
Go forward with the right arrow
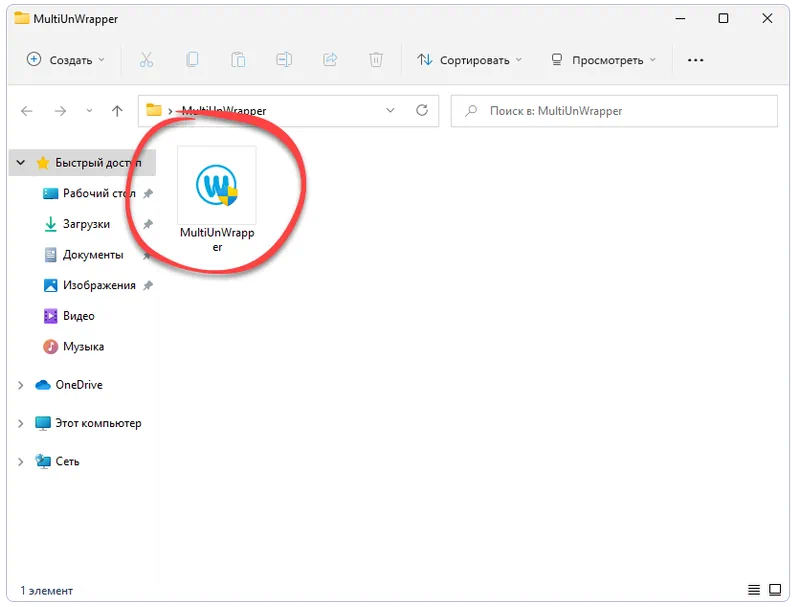click(60, 111)
